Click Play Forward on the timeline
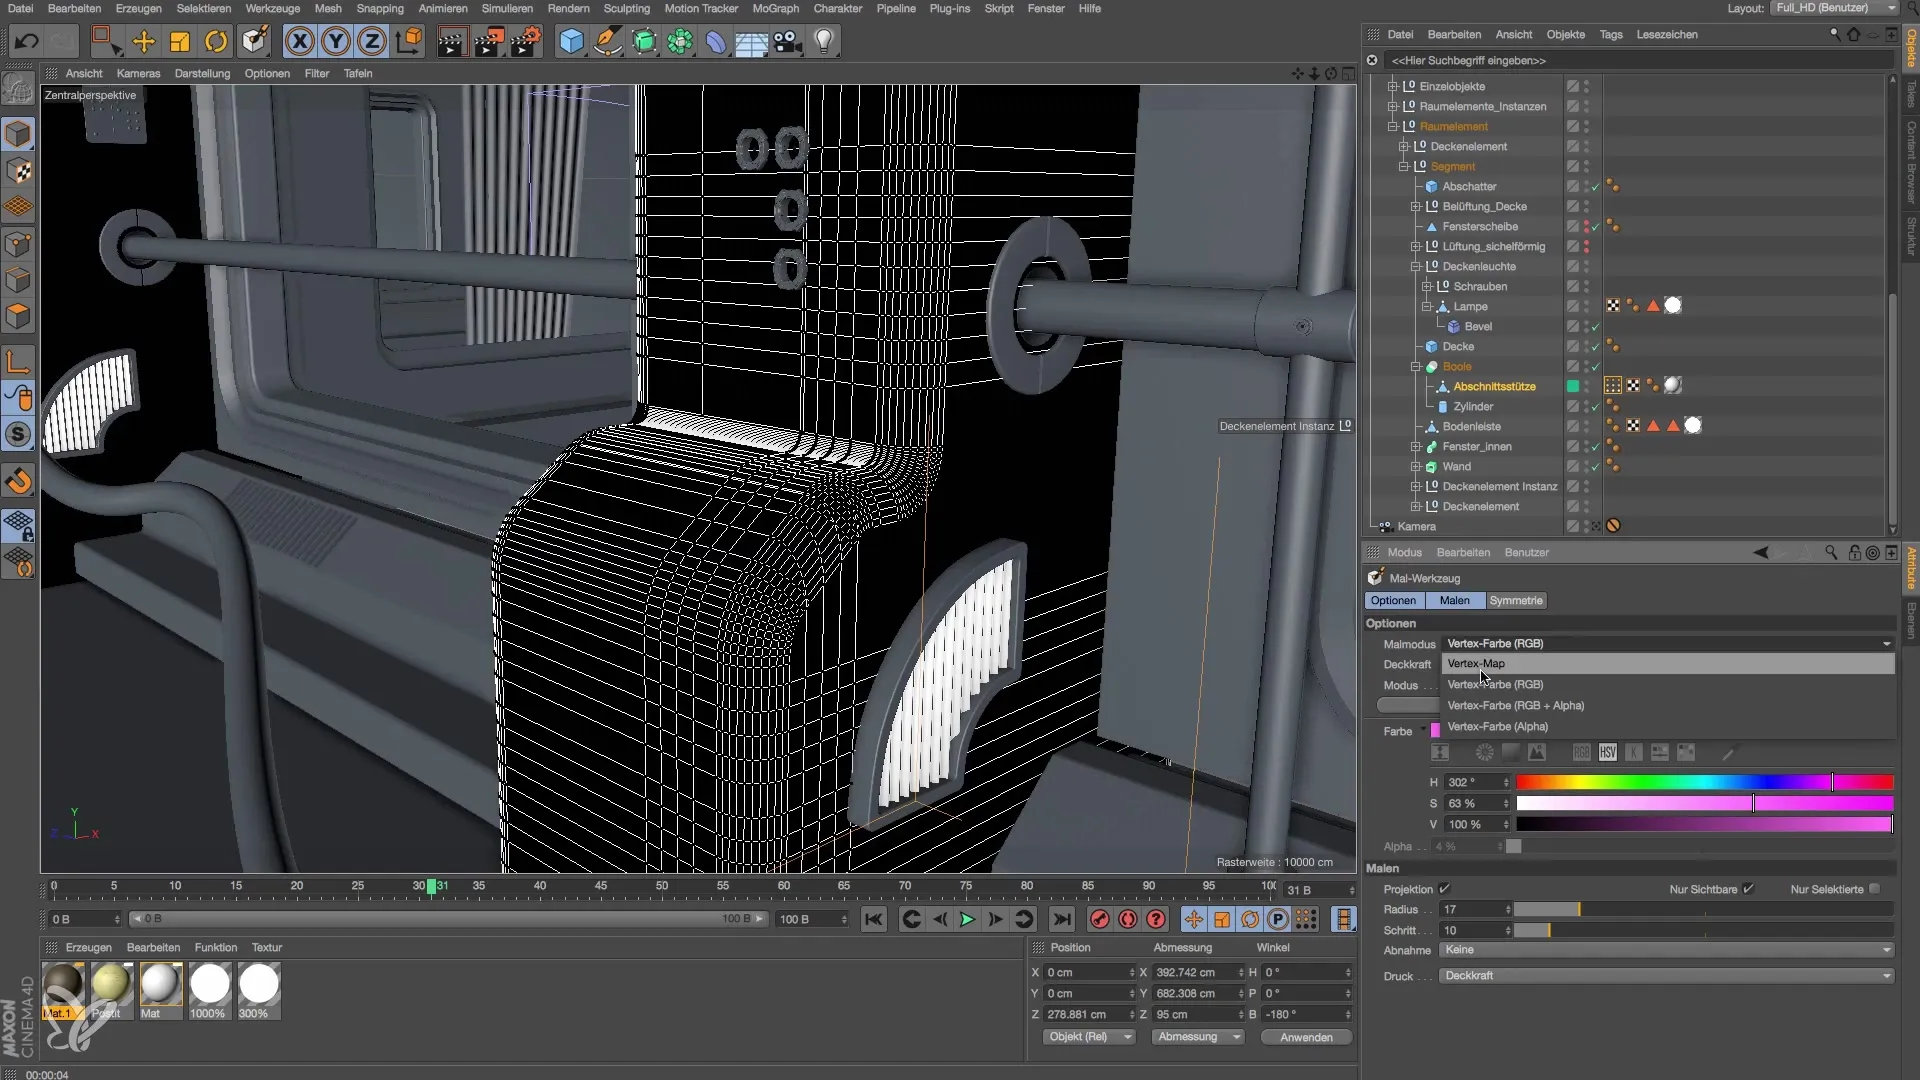Image resolution: width=1920 pixels, height=1080 pixels. [x=967, y=919]
